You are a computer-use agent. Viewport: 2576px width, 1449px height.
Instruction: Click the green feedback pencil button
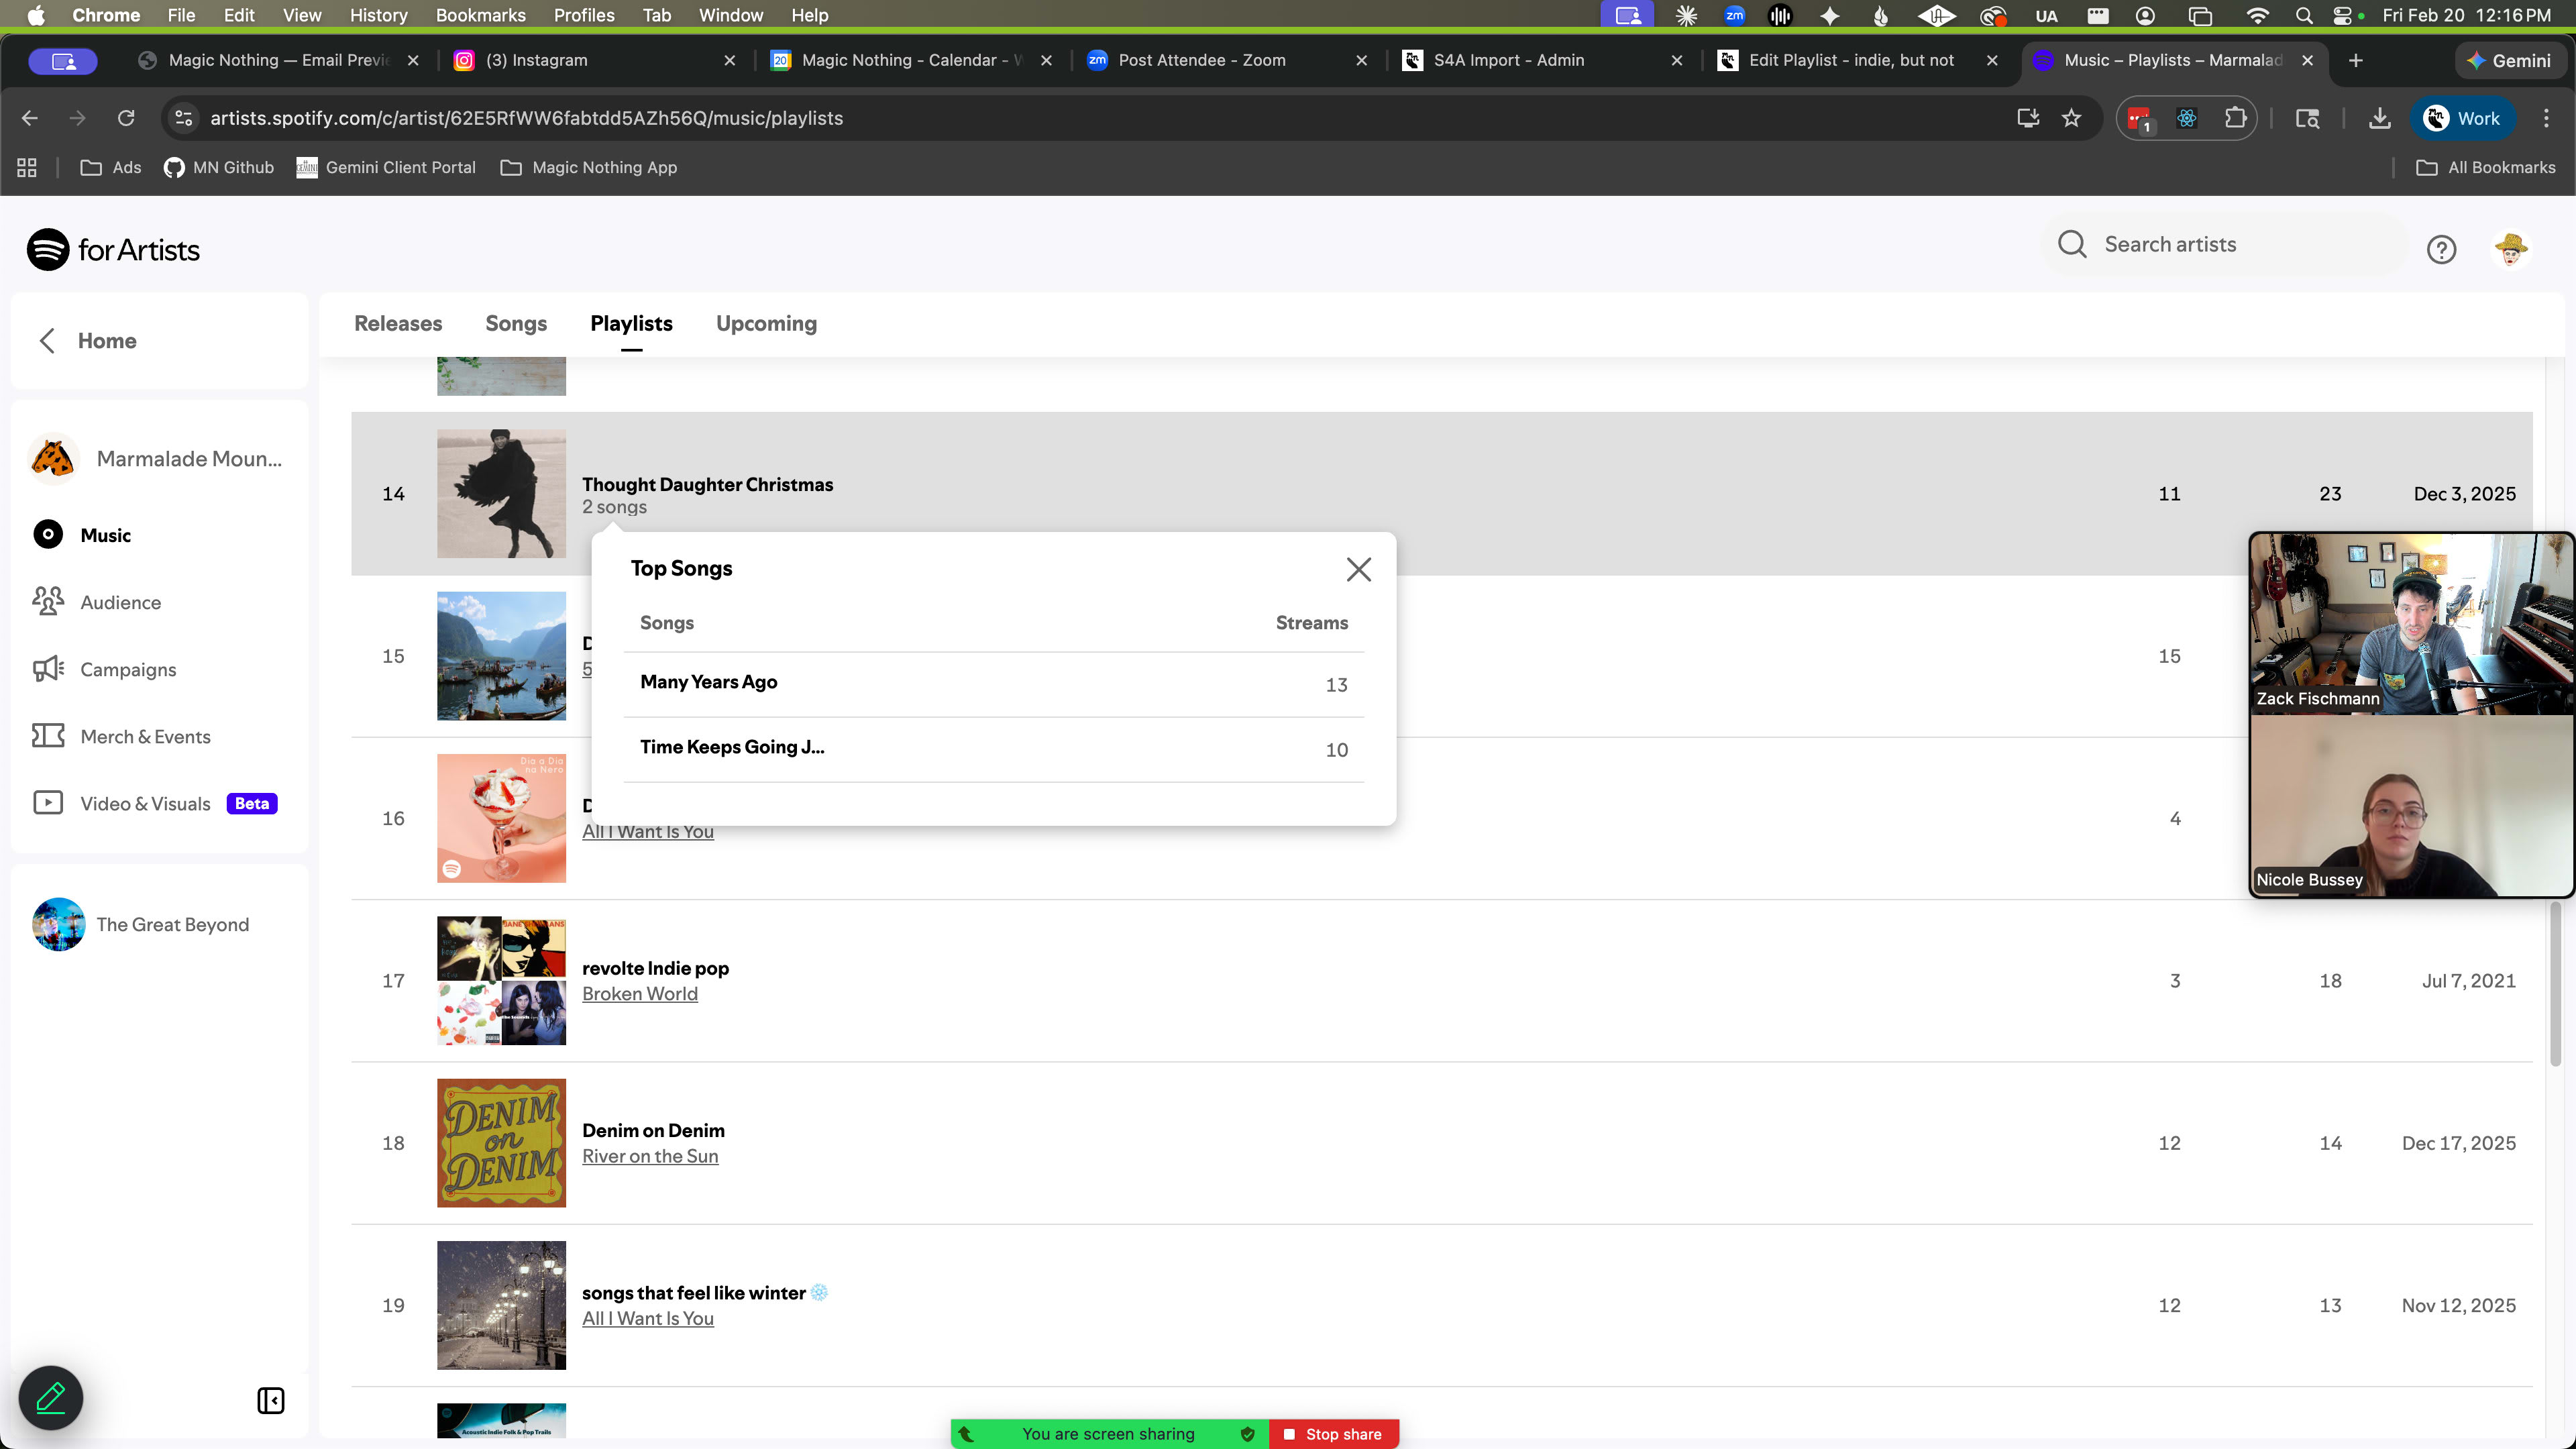click(x=51, y=1397)
